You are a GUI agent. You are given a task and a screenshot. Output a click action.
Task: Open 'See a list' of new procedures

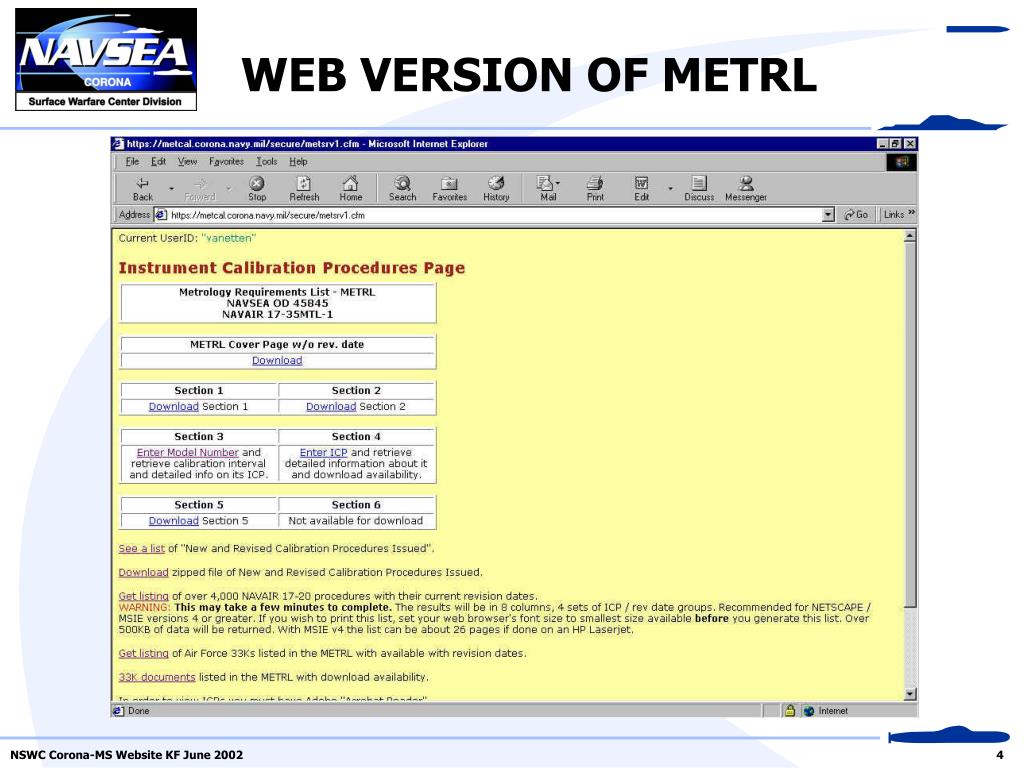point(142,549)
